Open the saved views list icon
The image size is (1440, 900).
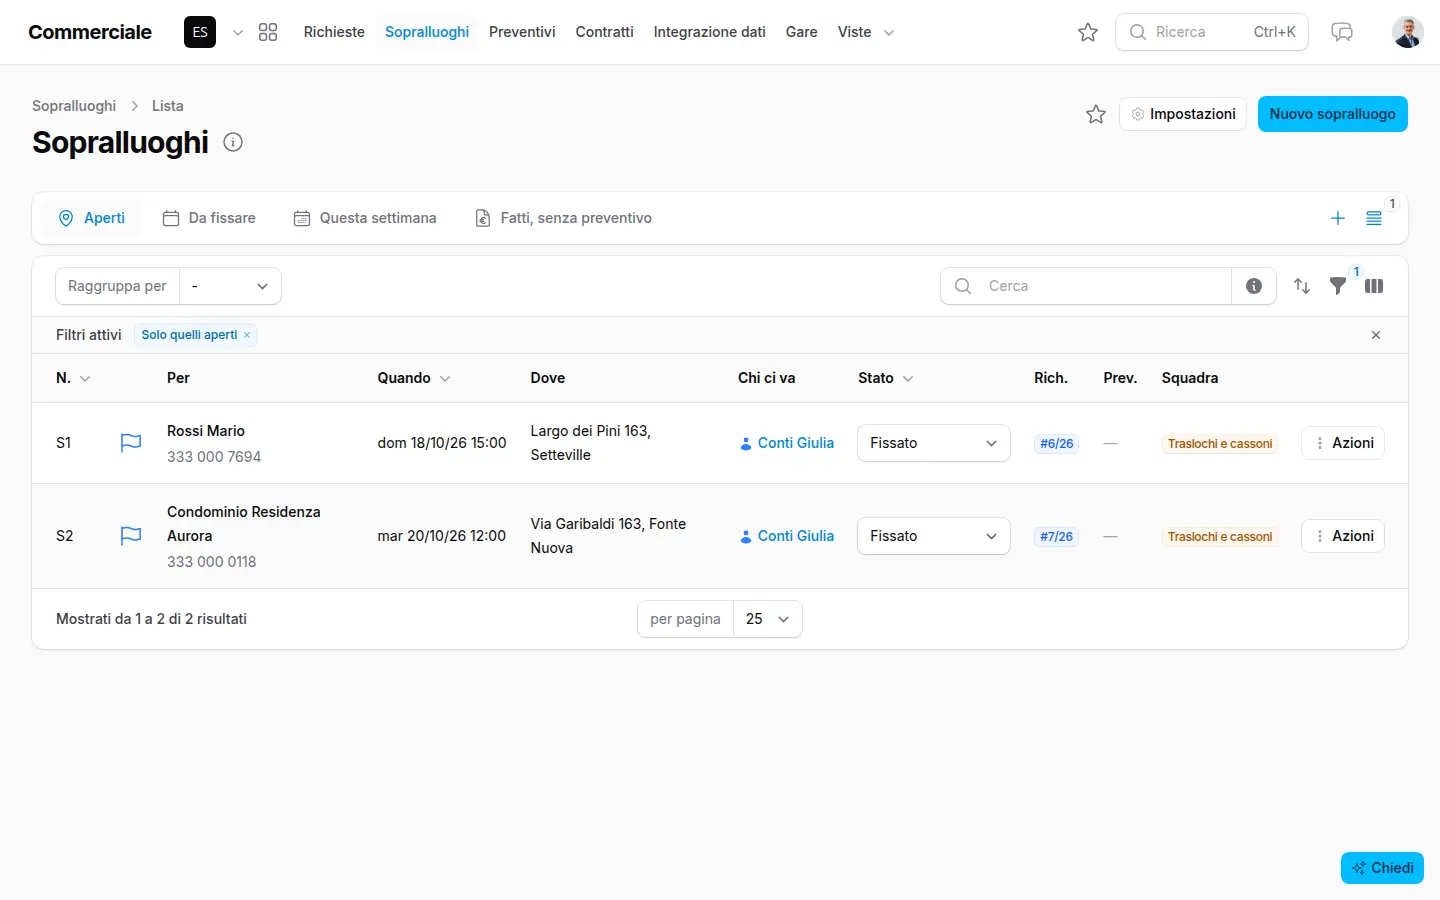(1374, 218)
